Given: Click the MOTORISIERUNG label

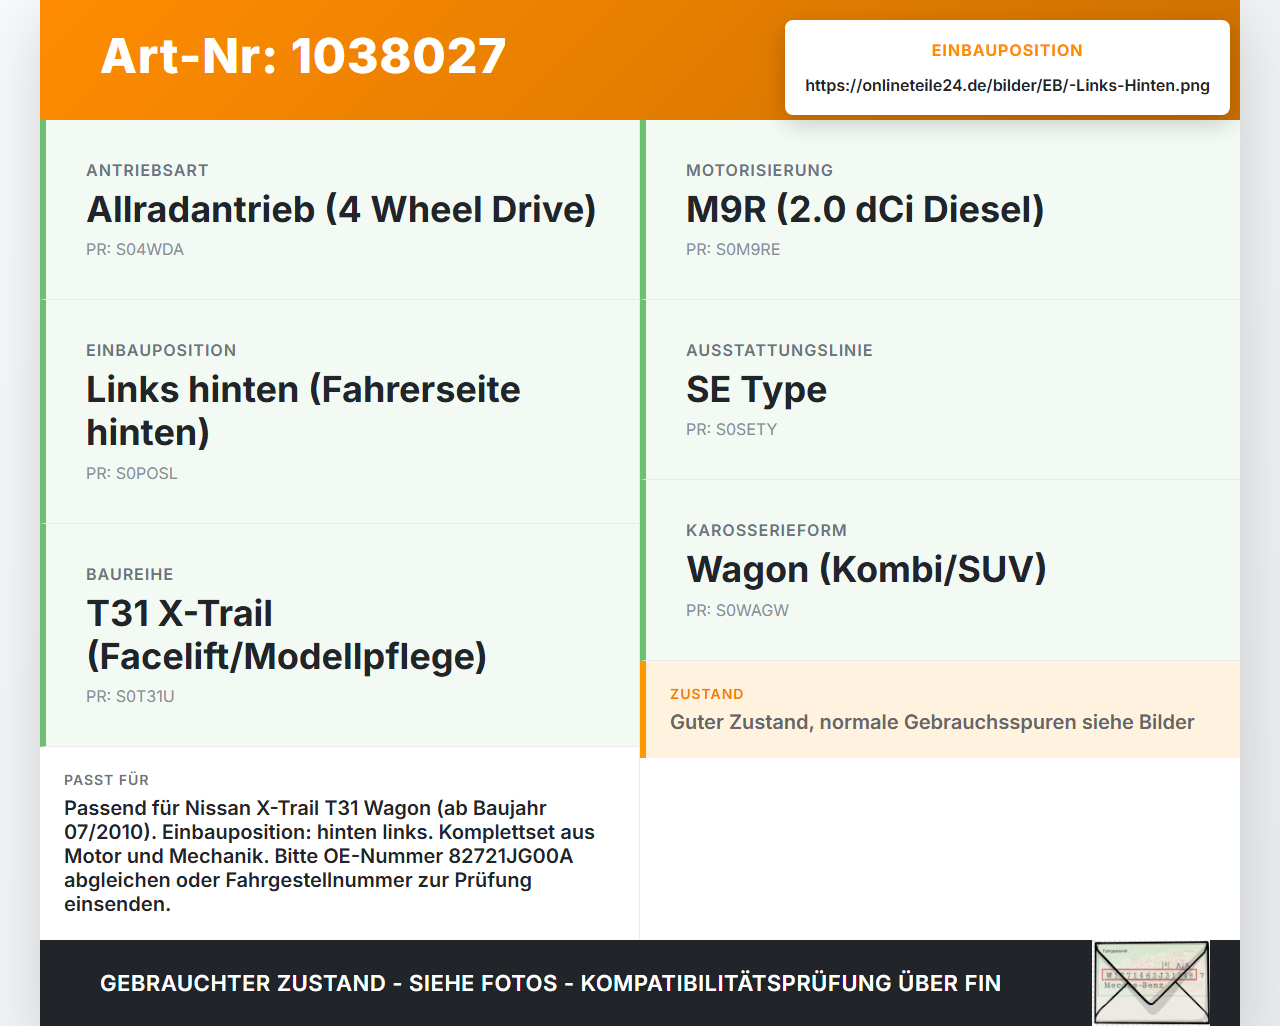Looking at the screenshot, I should click(x=759, y=170).
